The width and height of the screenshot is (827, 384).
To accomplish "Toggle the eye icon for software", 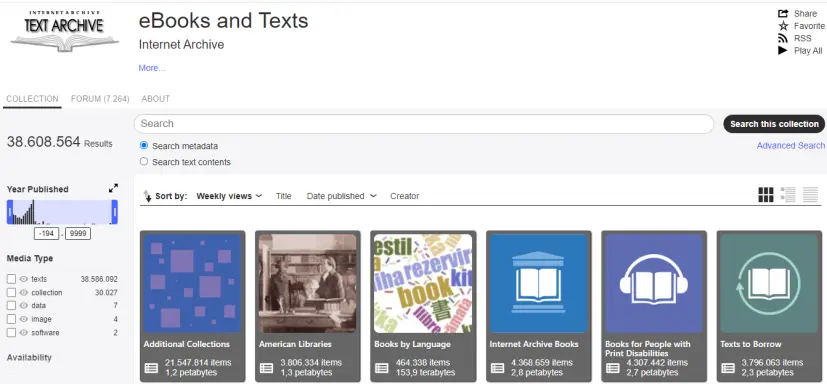I will (x=24, y=333).
